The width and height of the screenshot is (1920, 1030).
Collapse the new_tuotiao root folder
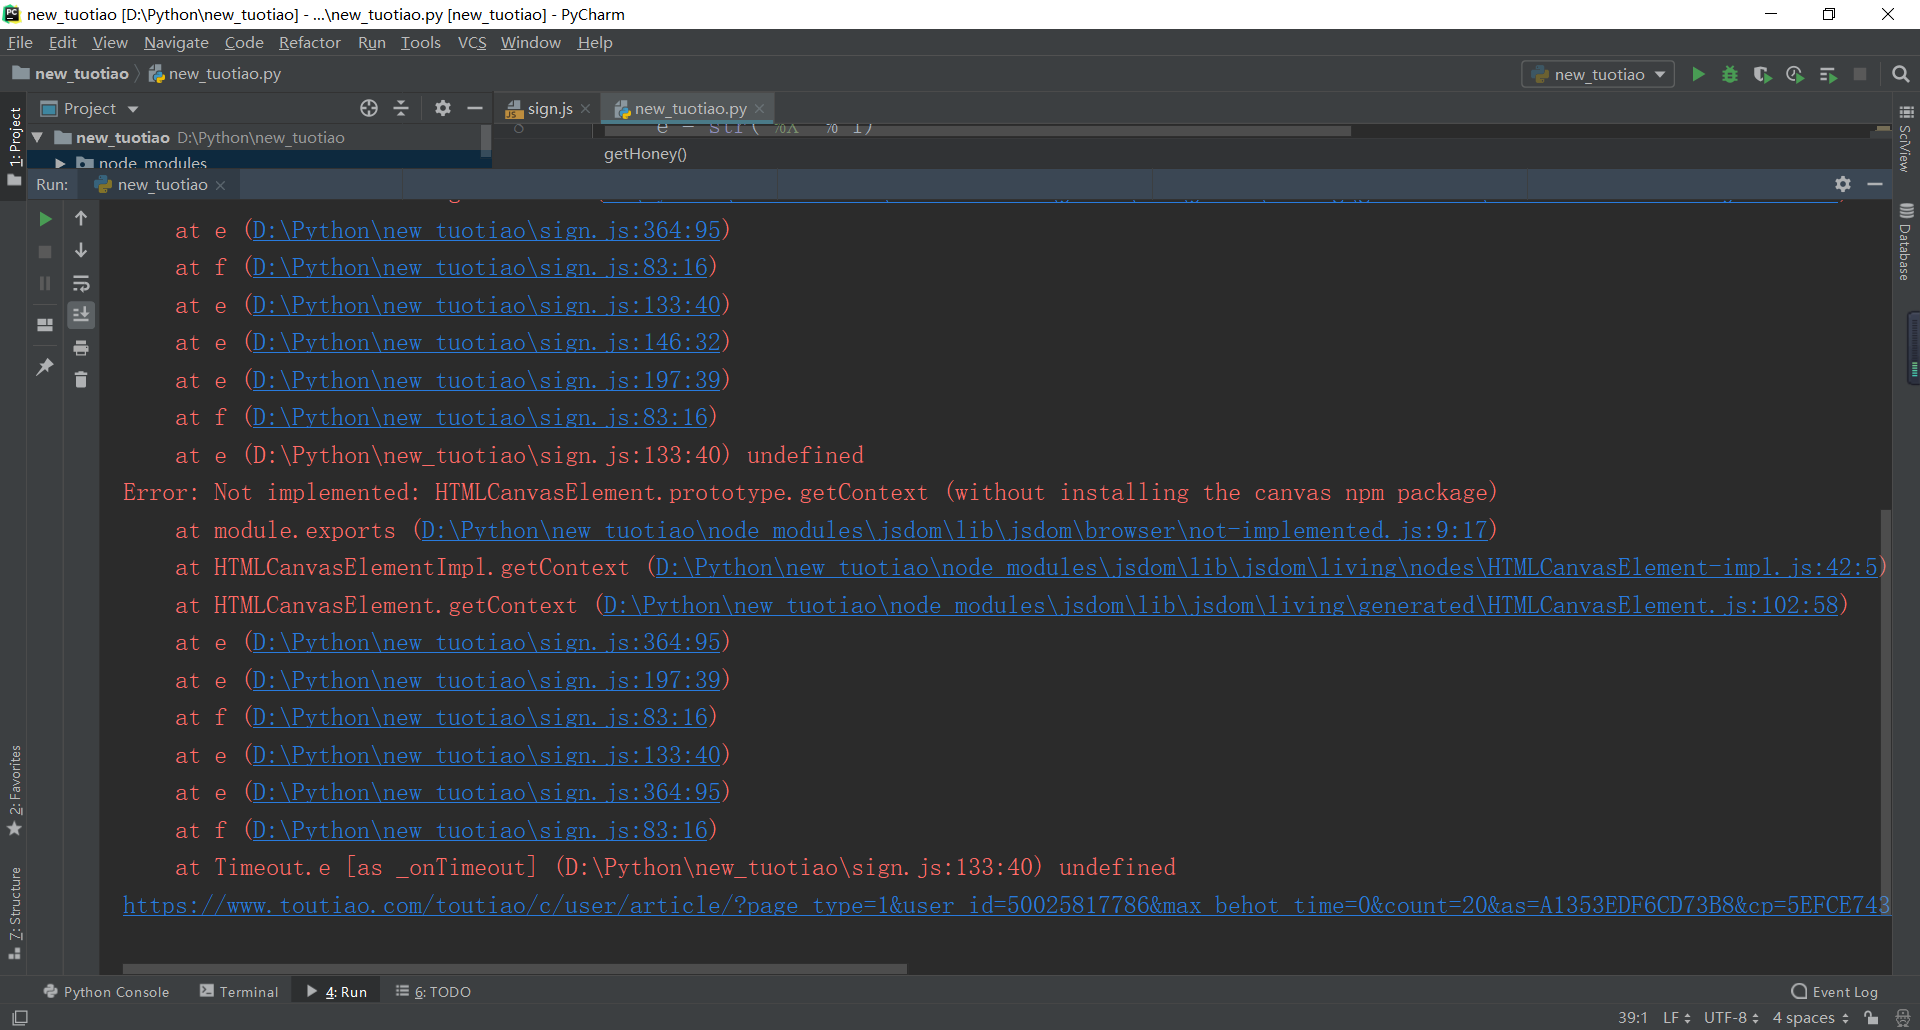pyautogui.click(x=37, y=137)
